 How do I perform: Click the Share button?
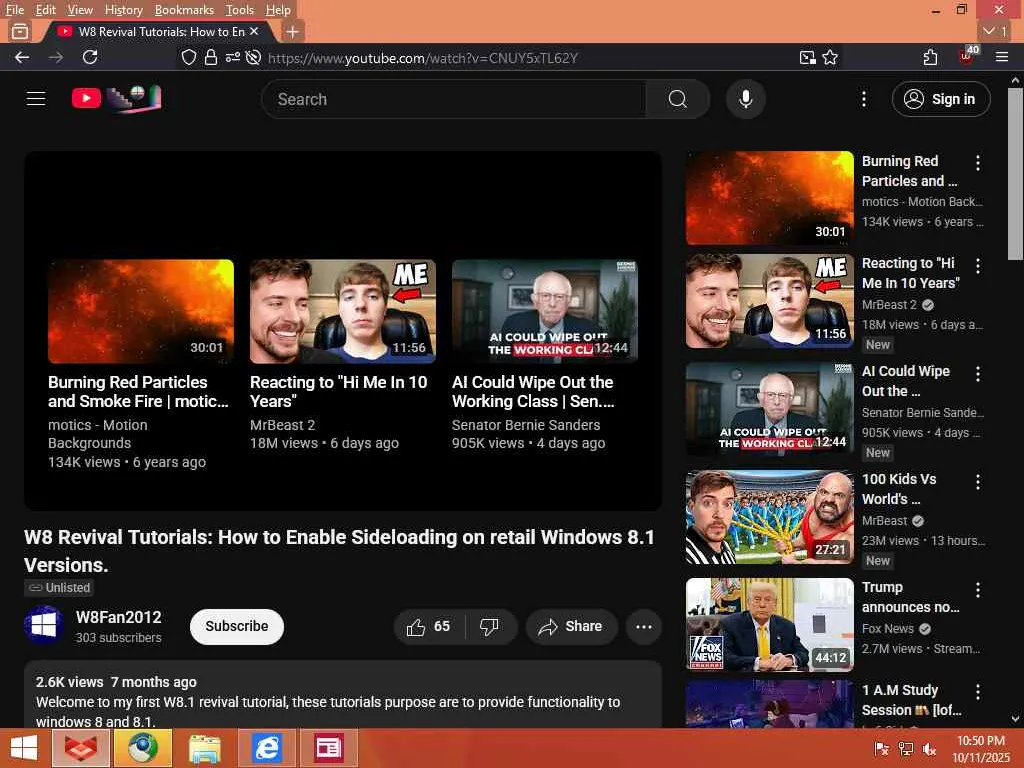point(571,626)
